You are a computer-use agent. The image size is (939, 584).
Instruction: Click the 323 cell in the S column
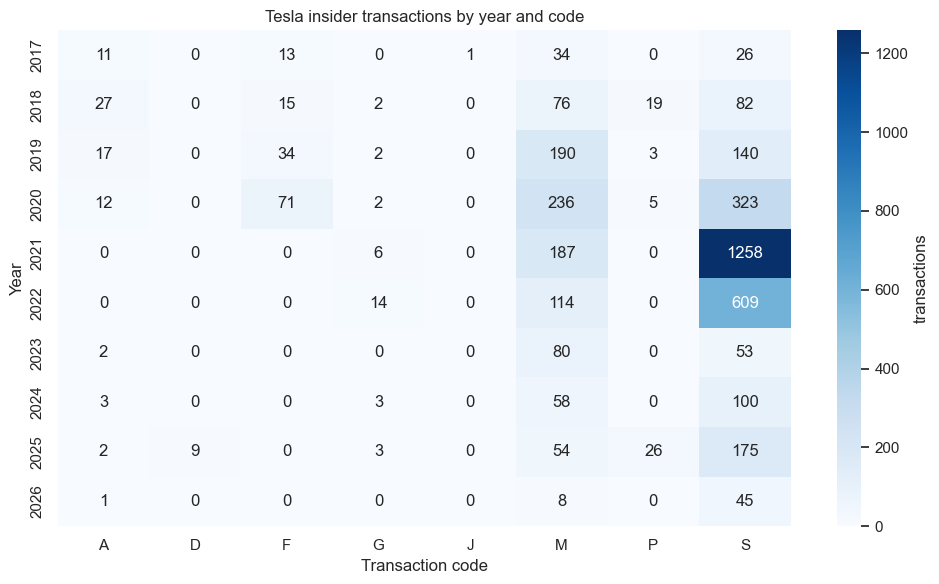pyautogui.click(x=743, y=204)
